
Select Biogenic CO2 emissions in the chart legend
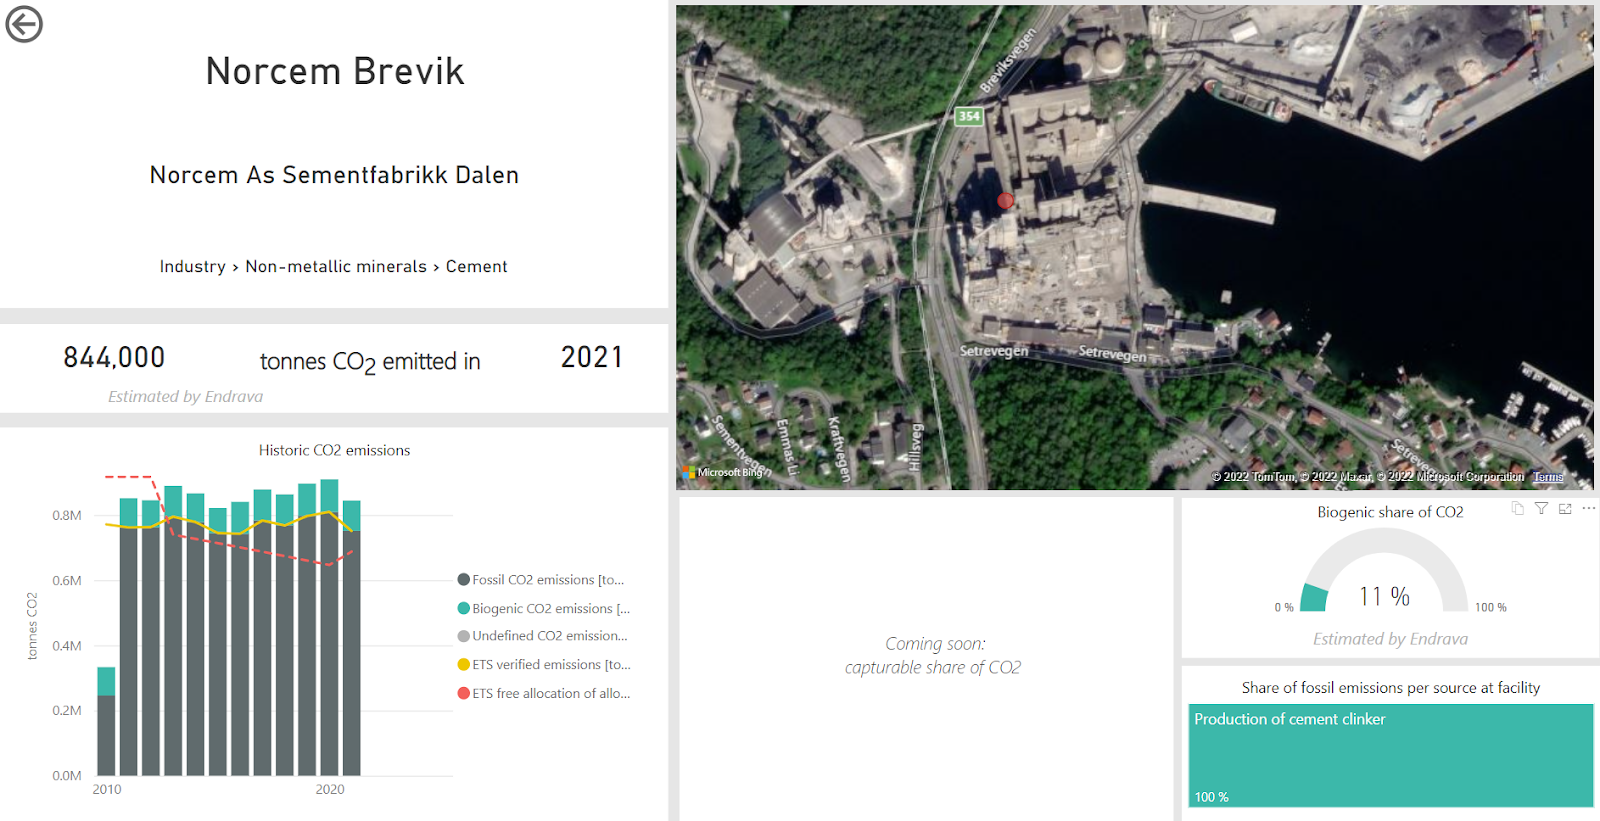coord(544,609)
